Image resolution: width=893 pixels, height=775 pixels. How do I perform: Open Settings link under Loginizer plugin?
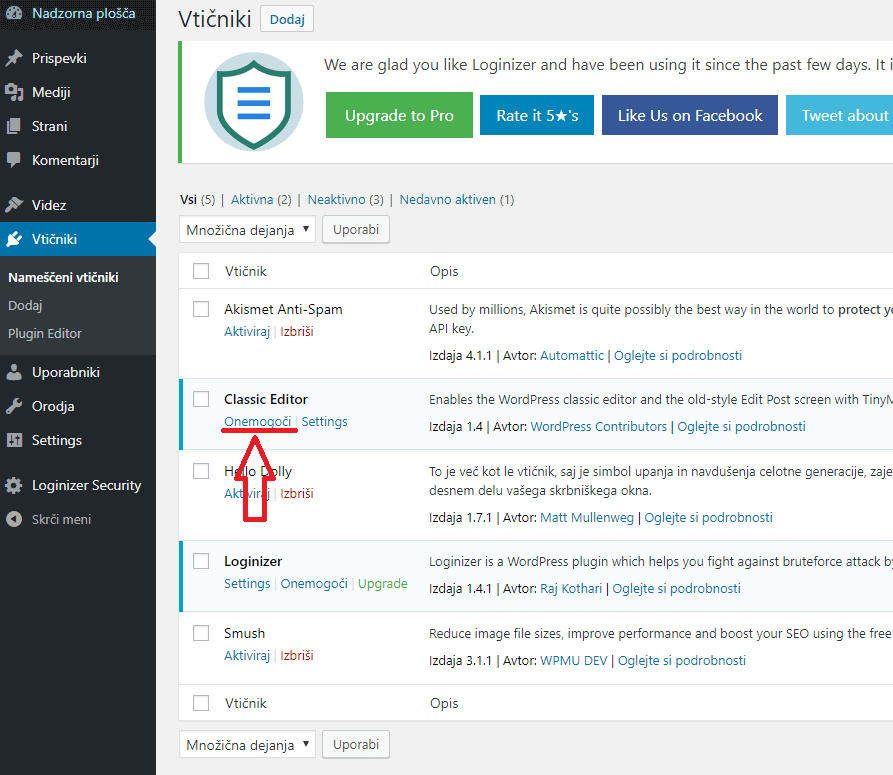[247, 584]
